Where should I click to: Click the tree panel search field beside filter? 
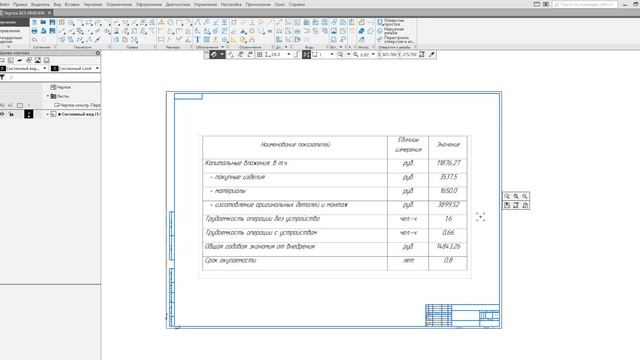click(53, 77)
